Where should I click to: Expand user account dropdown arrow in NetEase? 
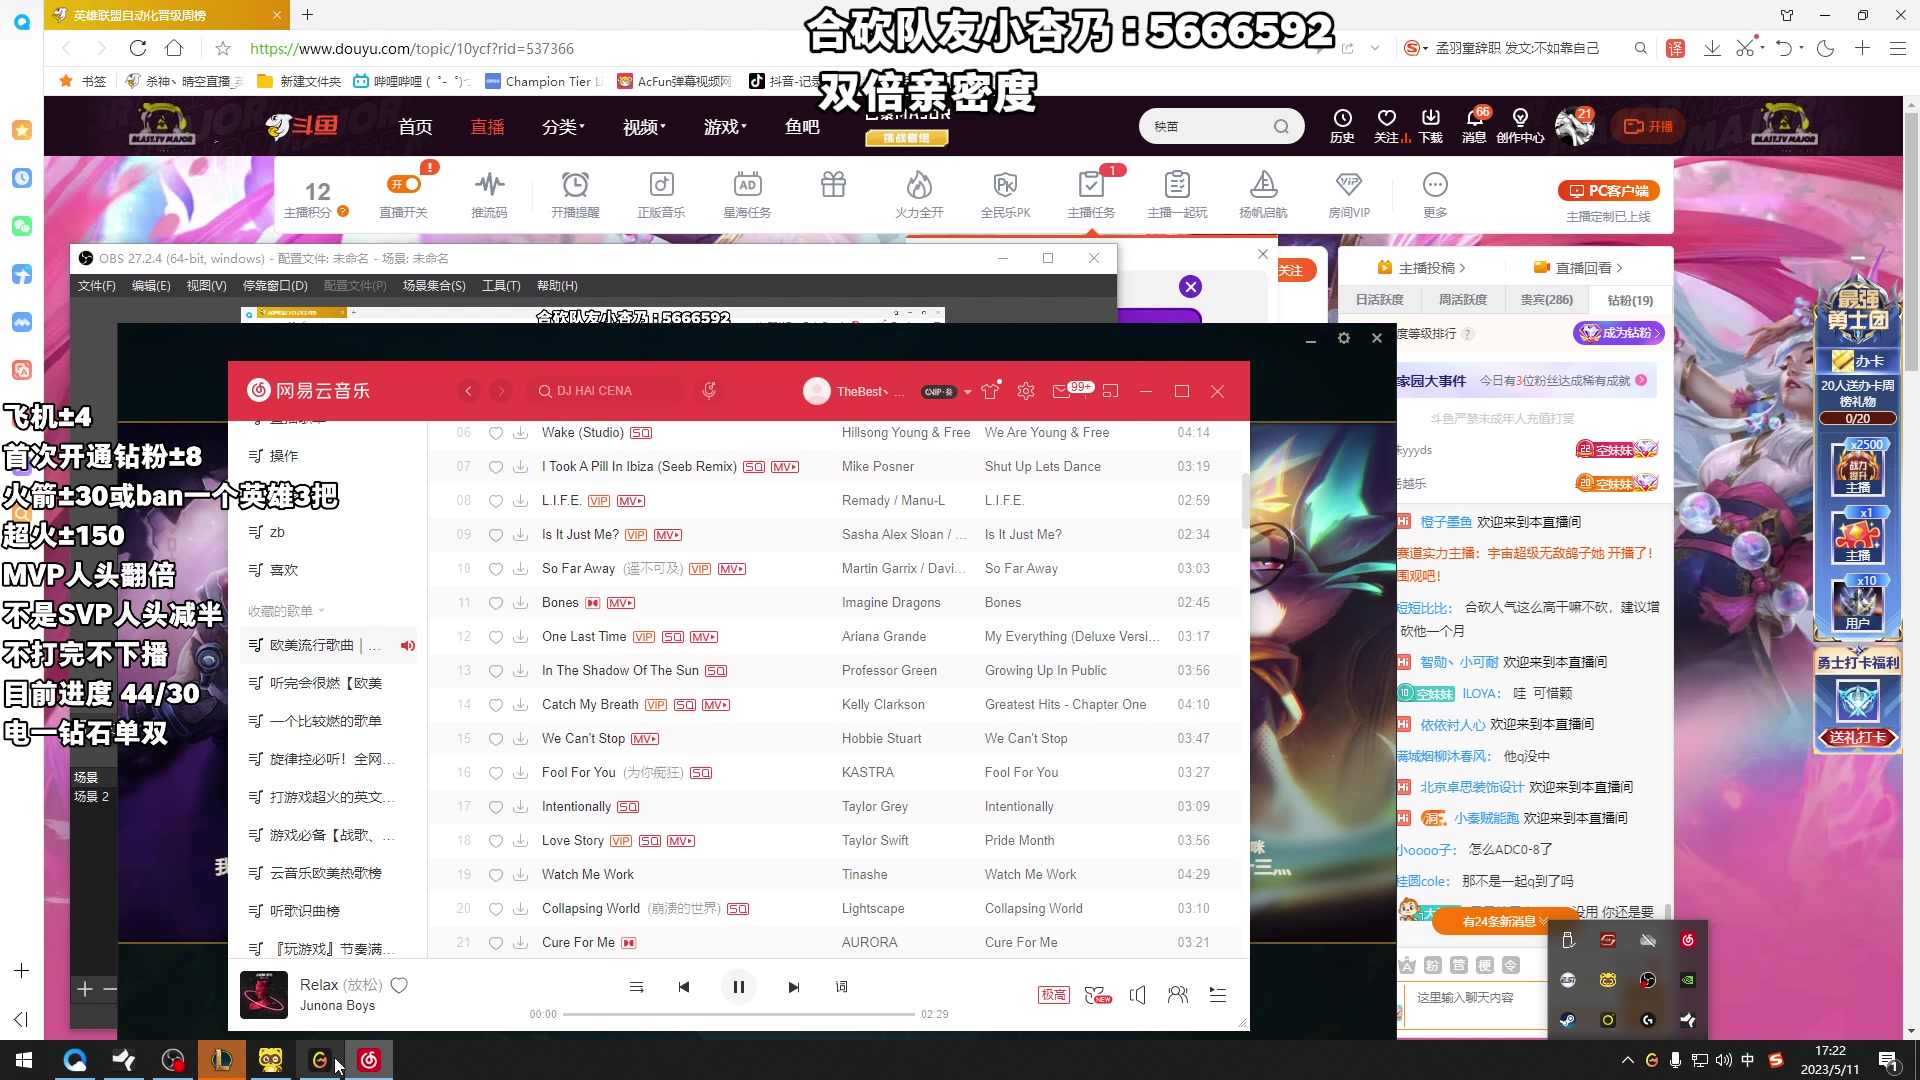967,392
